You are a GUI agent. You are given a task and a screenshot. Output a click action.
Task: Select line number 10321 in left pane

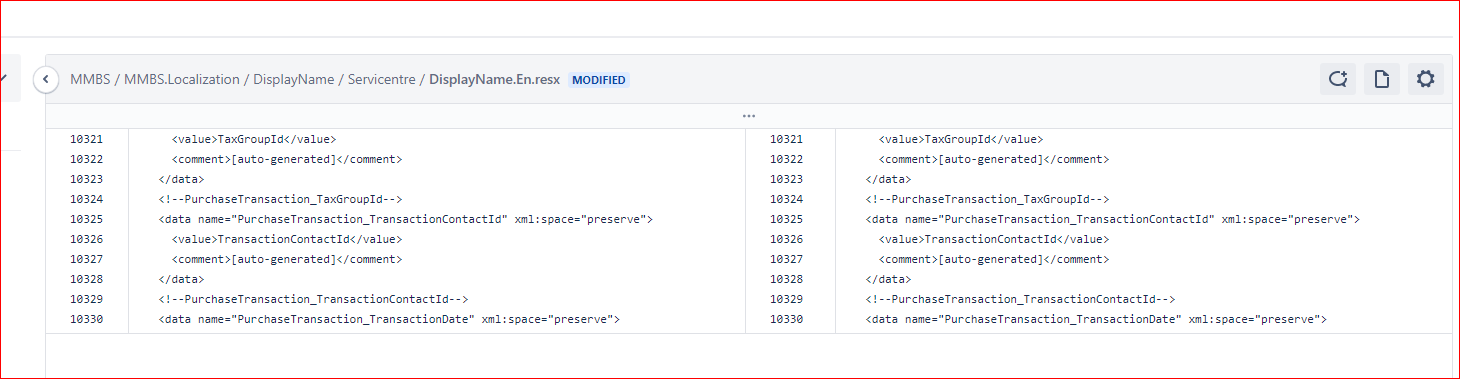tap(86, 139)
